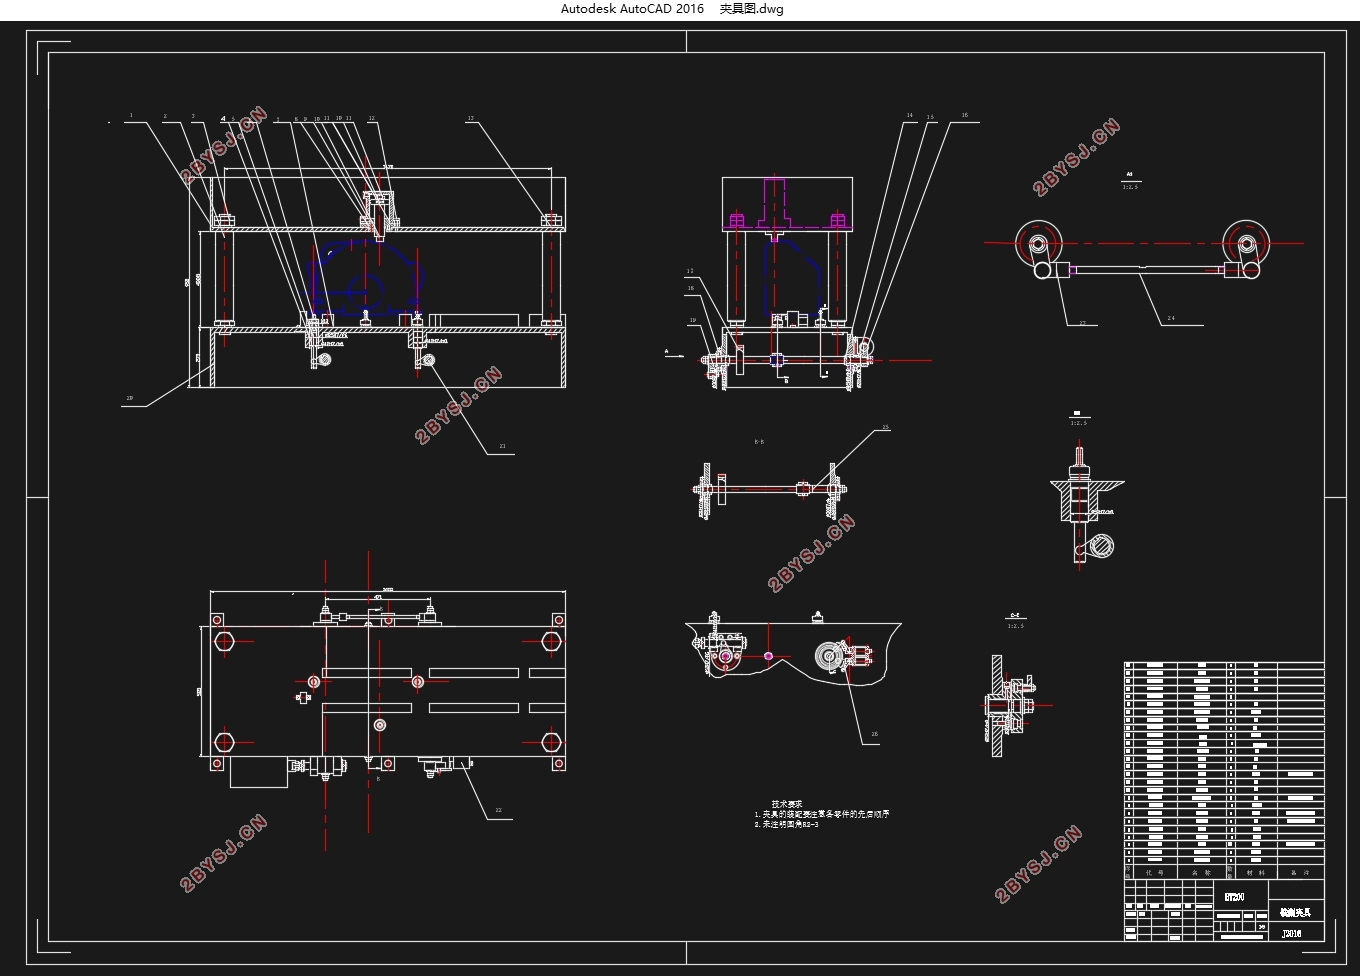Select part balloon number 1 at top left
Screen dimensions: 1360x976
click(131, 116)
